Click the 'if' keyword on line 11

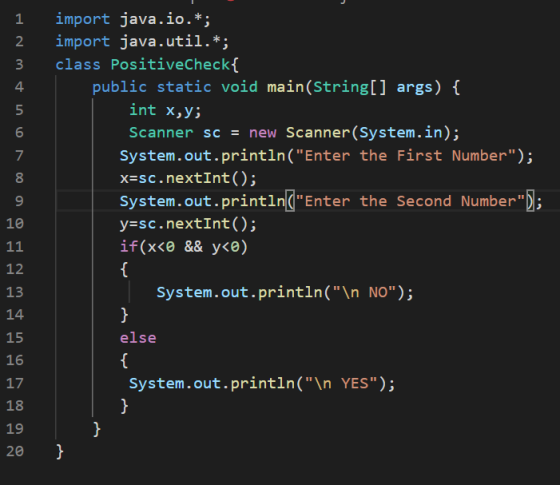click(129, 246)
